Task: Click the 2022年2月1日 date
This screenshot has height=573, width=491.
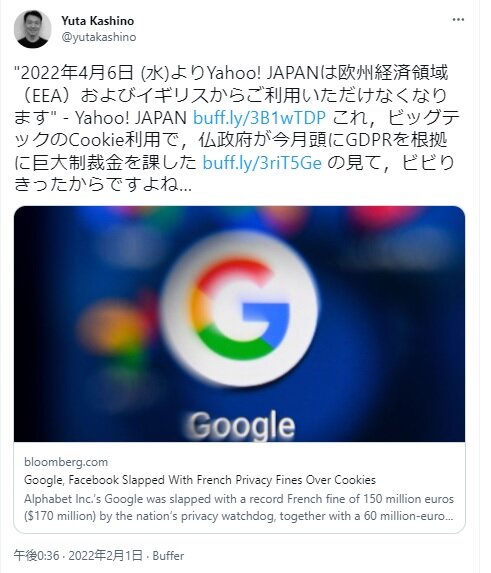Action: (x=105, y=555)
